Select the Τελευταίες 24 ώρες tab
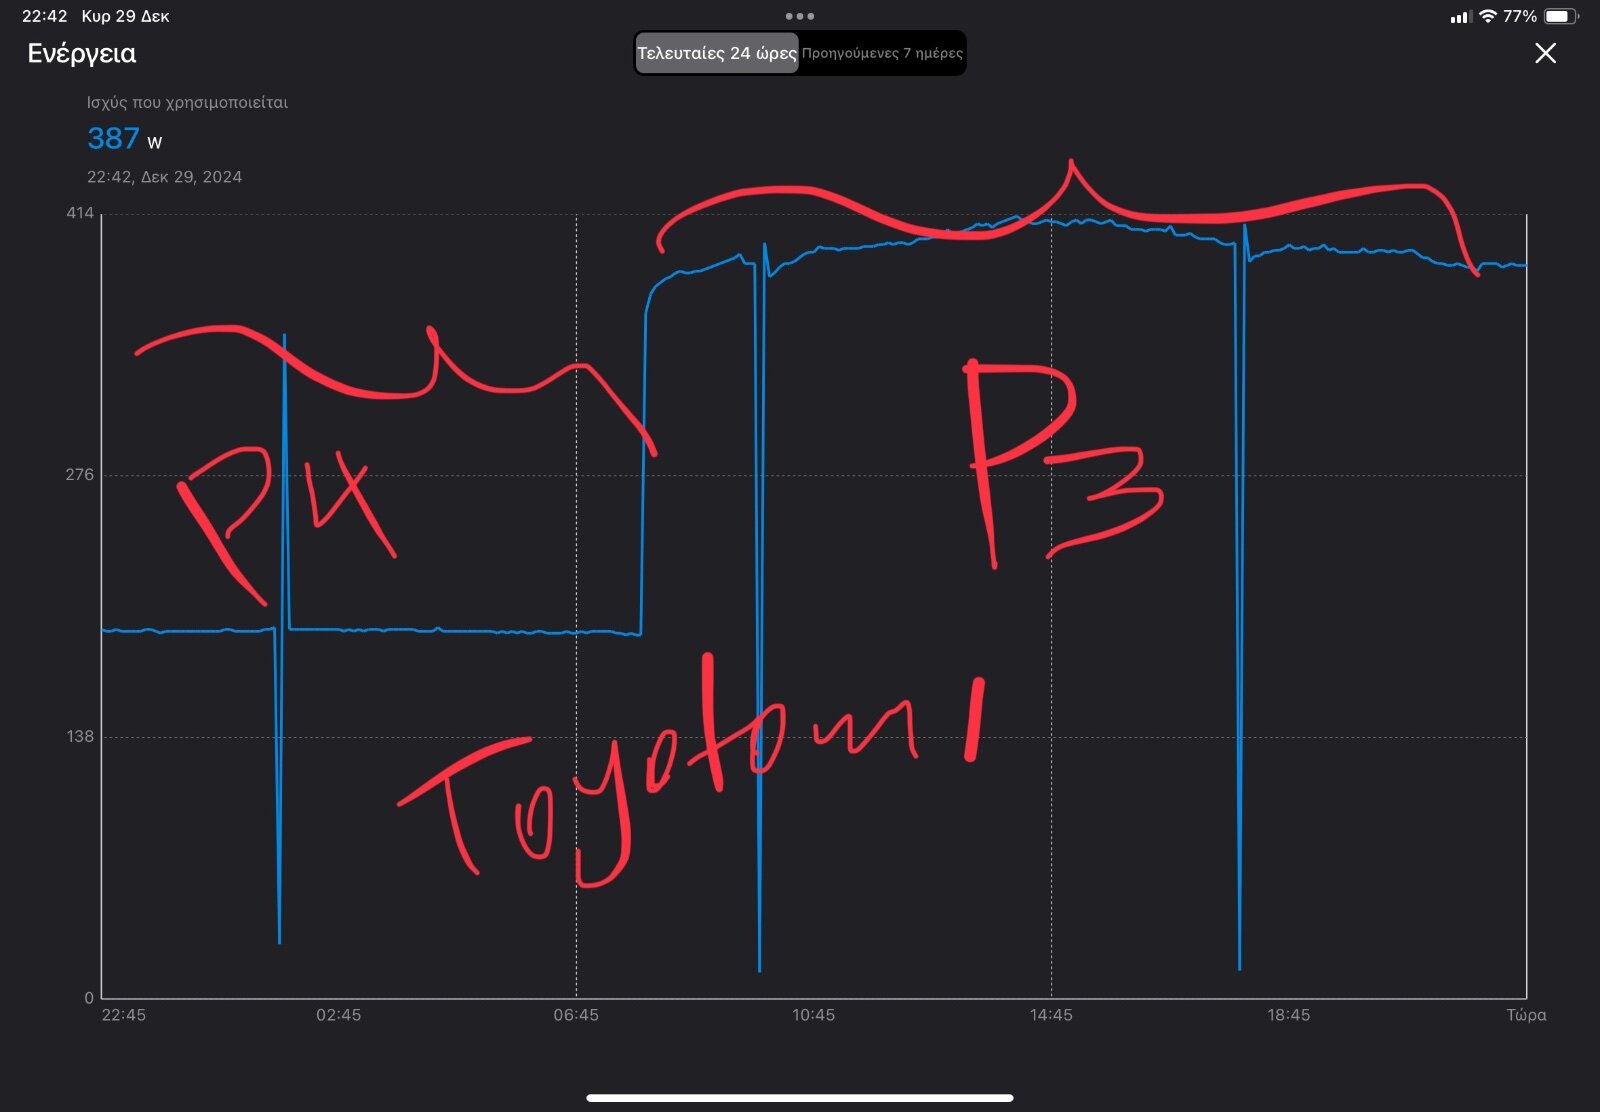Image resolution: width=1600 pixels, height=1112 pixels. 717,53
